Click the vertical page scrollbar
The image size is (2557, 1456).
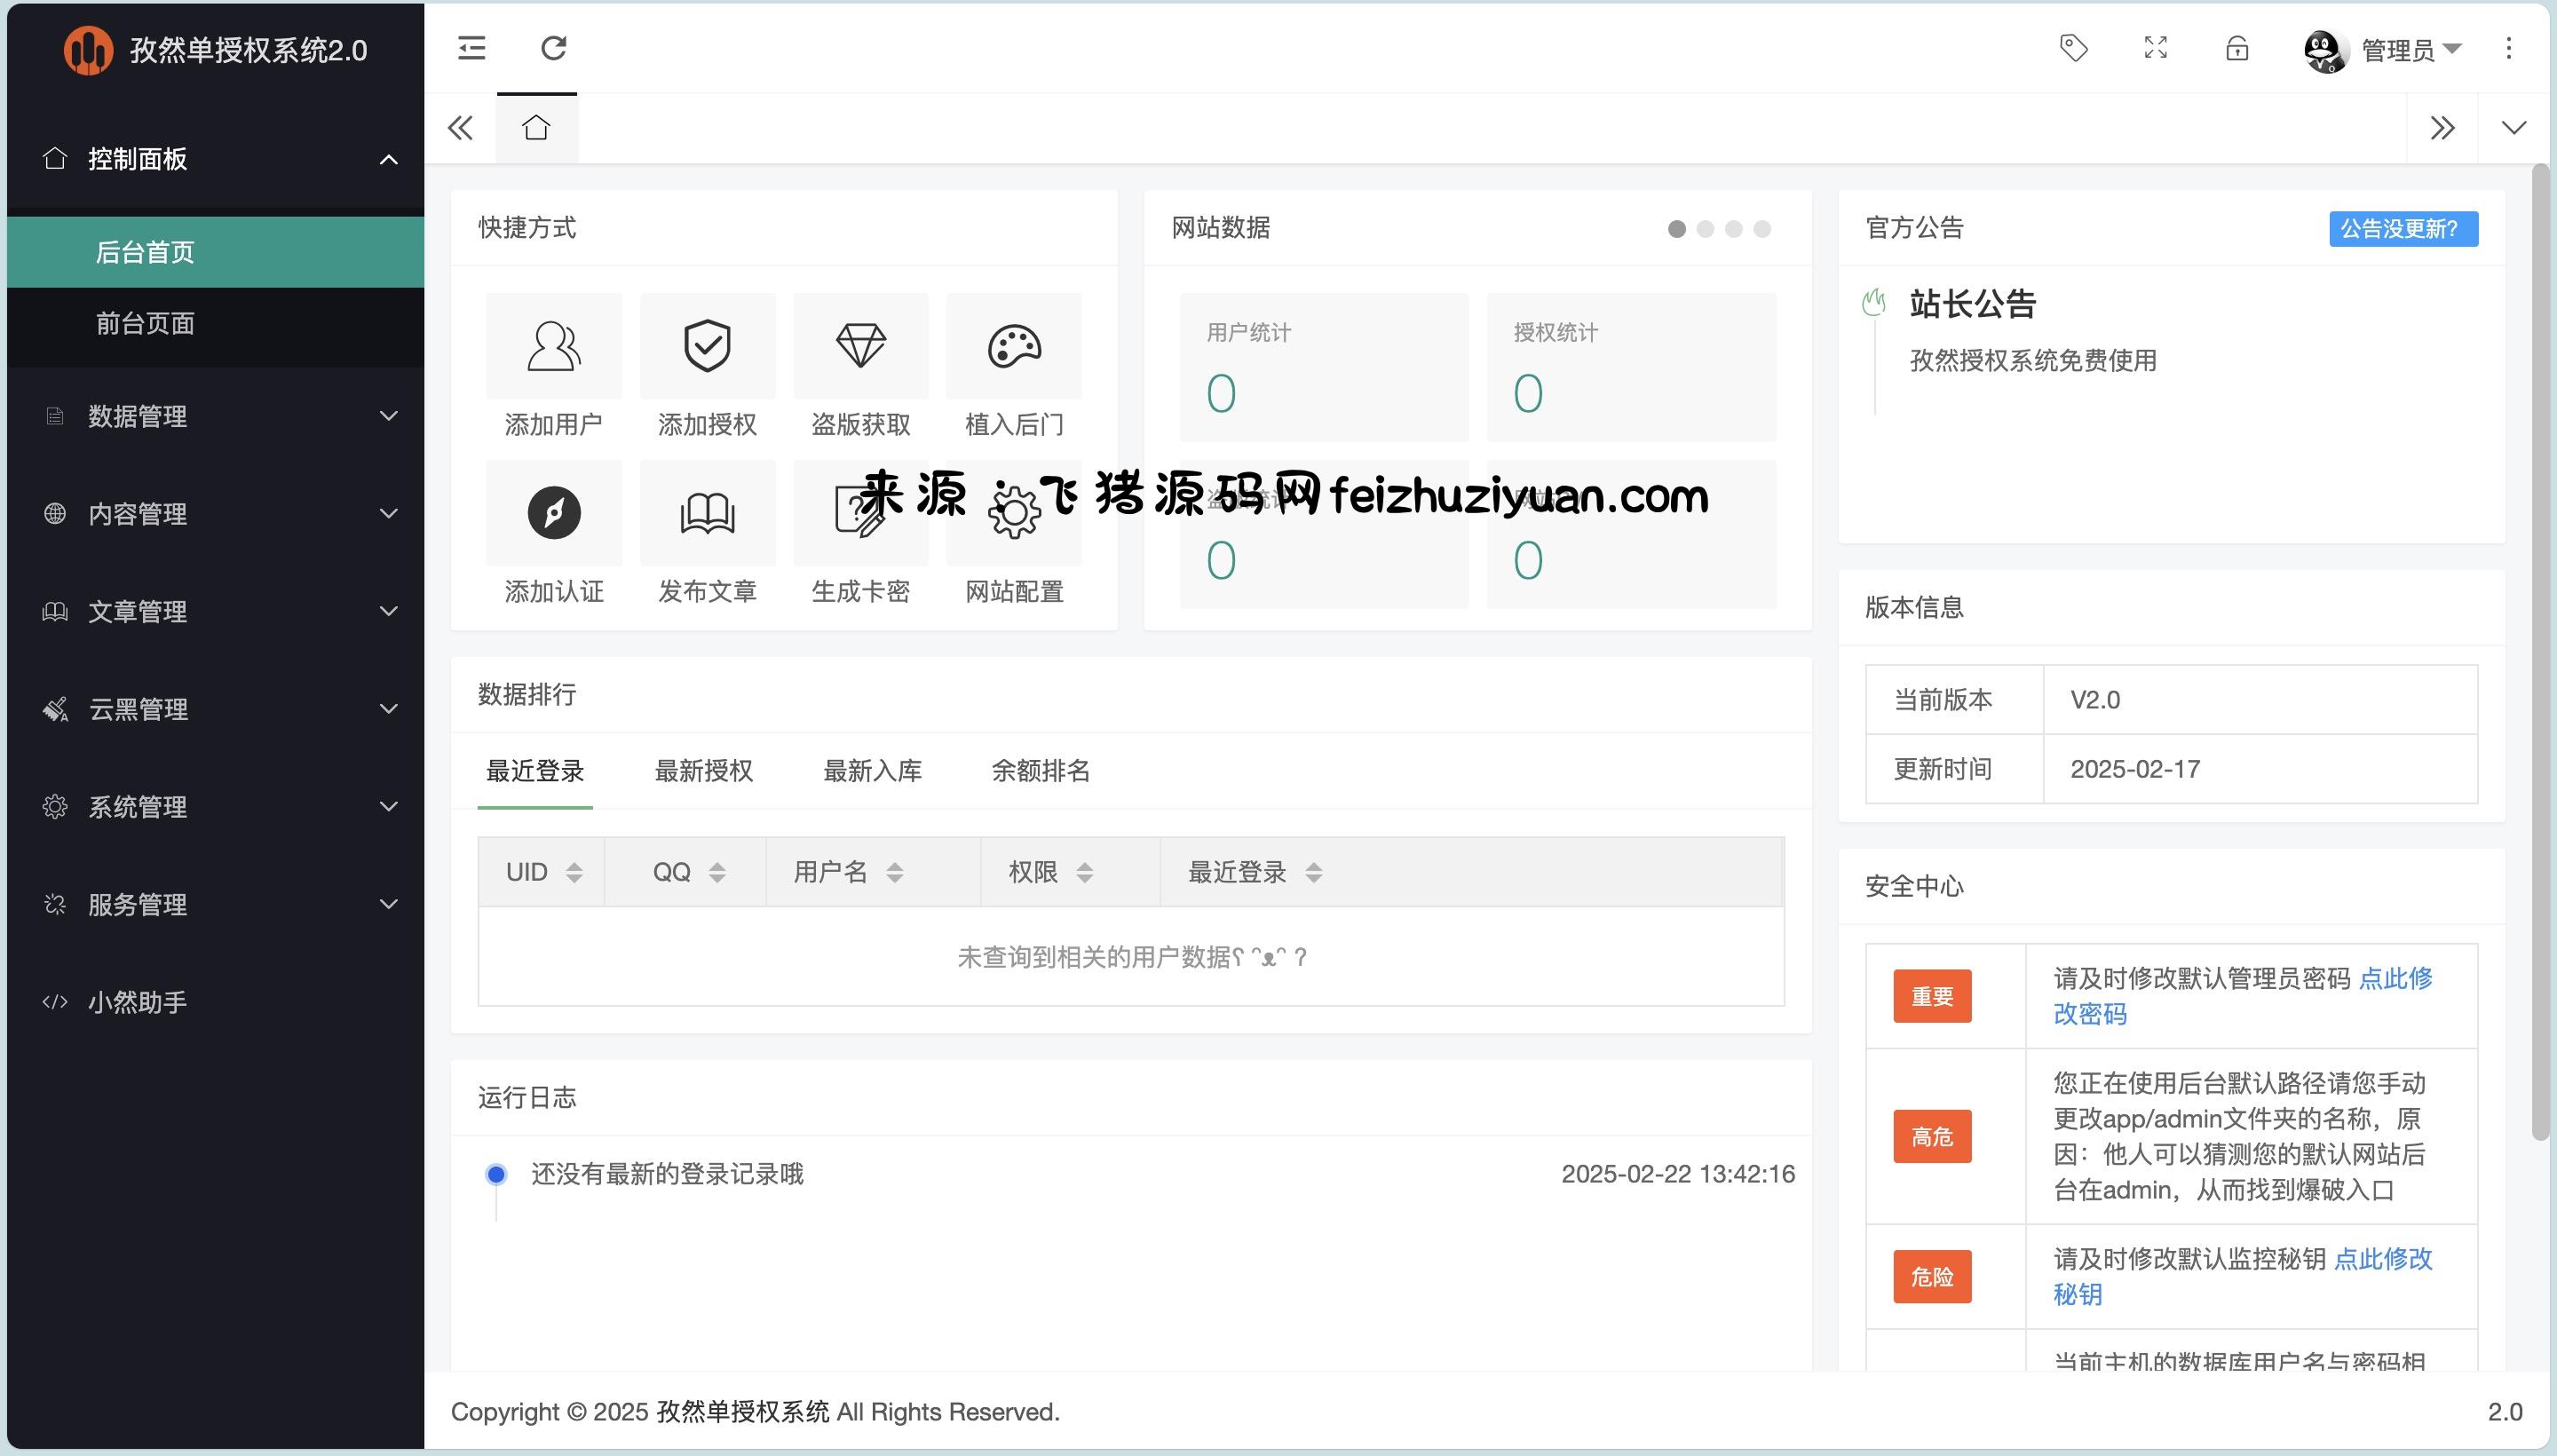pos(2539,650)
